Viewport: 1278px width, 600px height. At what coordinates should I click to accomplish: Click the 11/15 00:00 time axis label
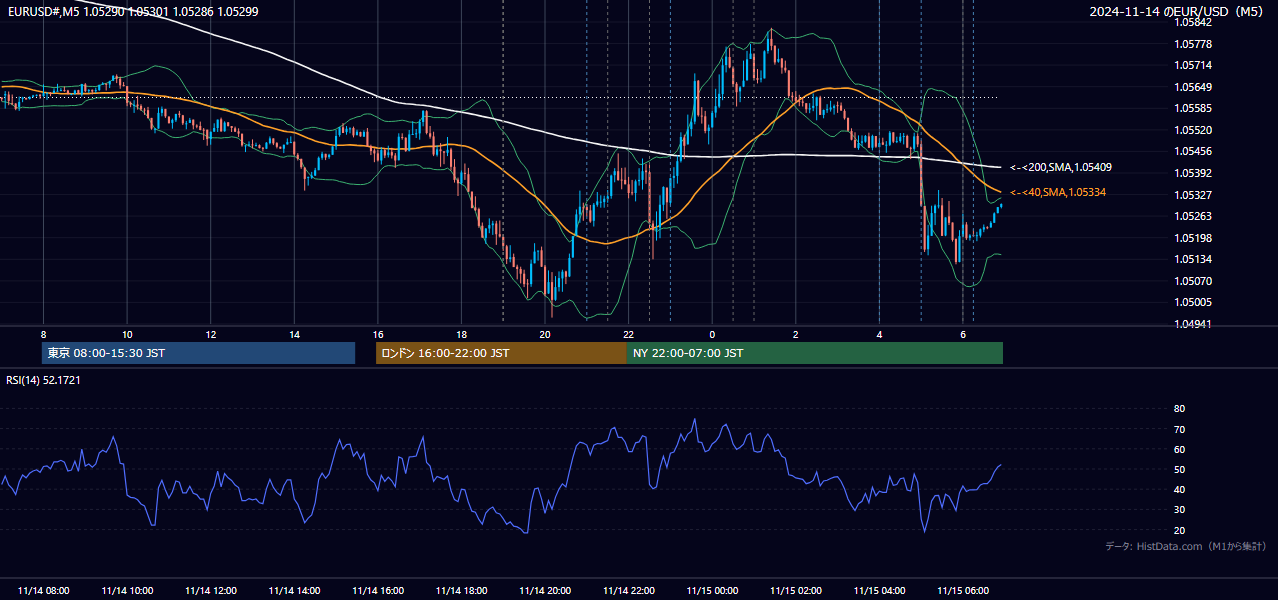pos(712,591)
